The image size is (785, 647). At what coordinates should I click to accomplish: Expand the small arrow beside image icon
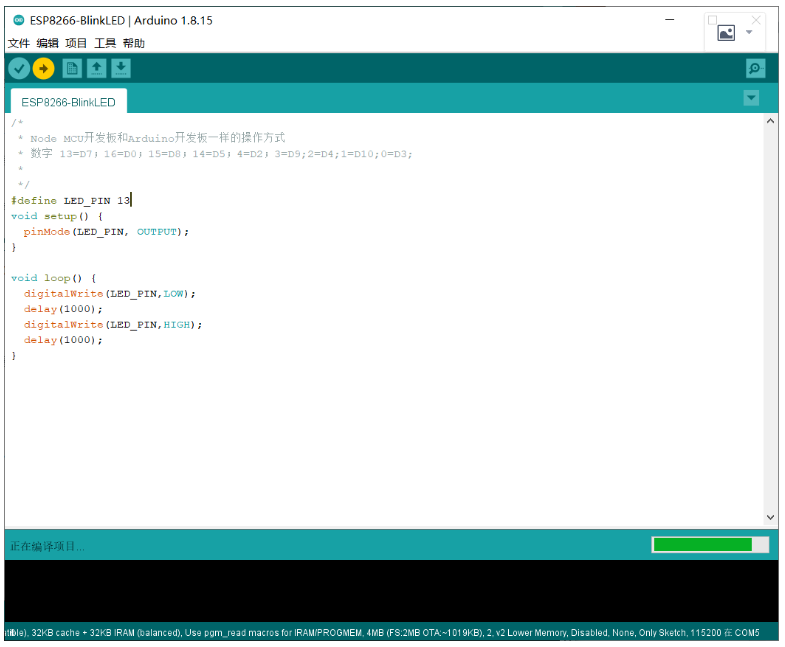coord(749,32)
